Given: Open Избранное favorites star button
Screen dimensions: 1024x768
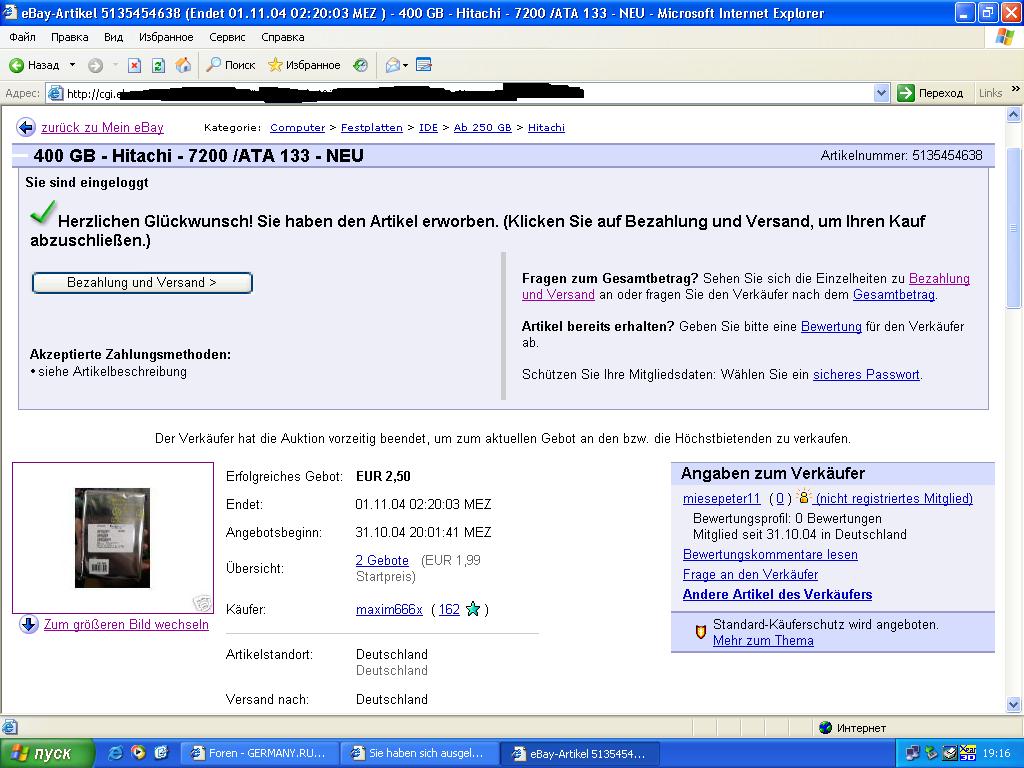Looking at the screenshot, I should click(x=304, y=65).
